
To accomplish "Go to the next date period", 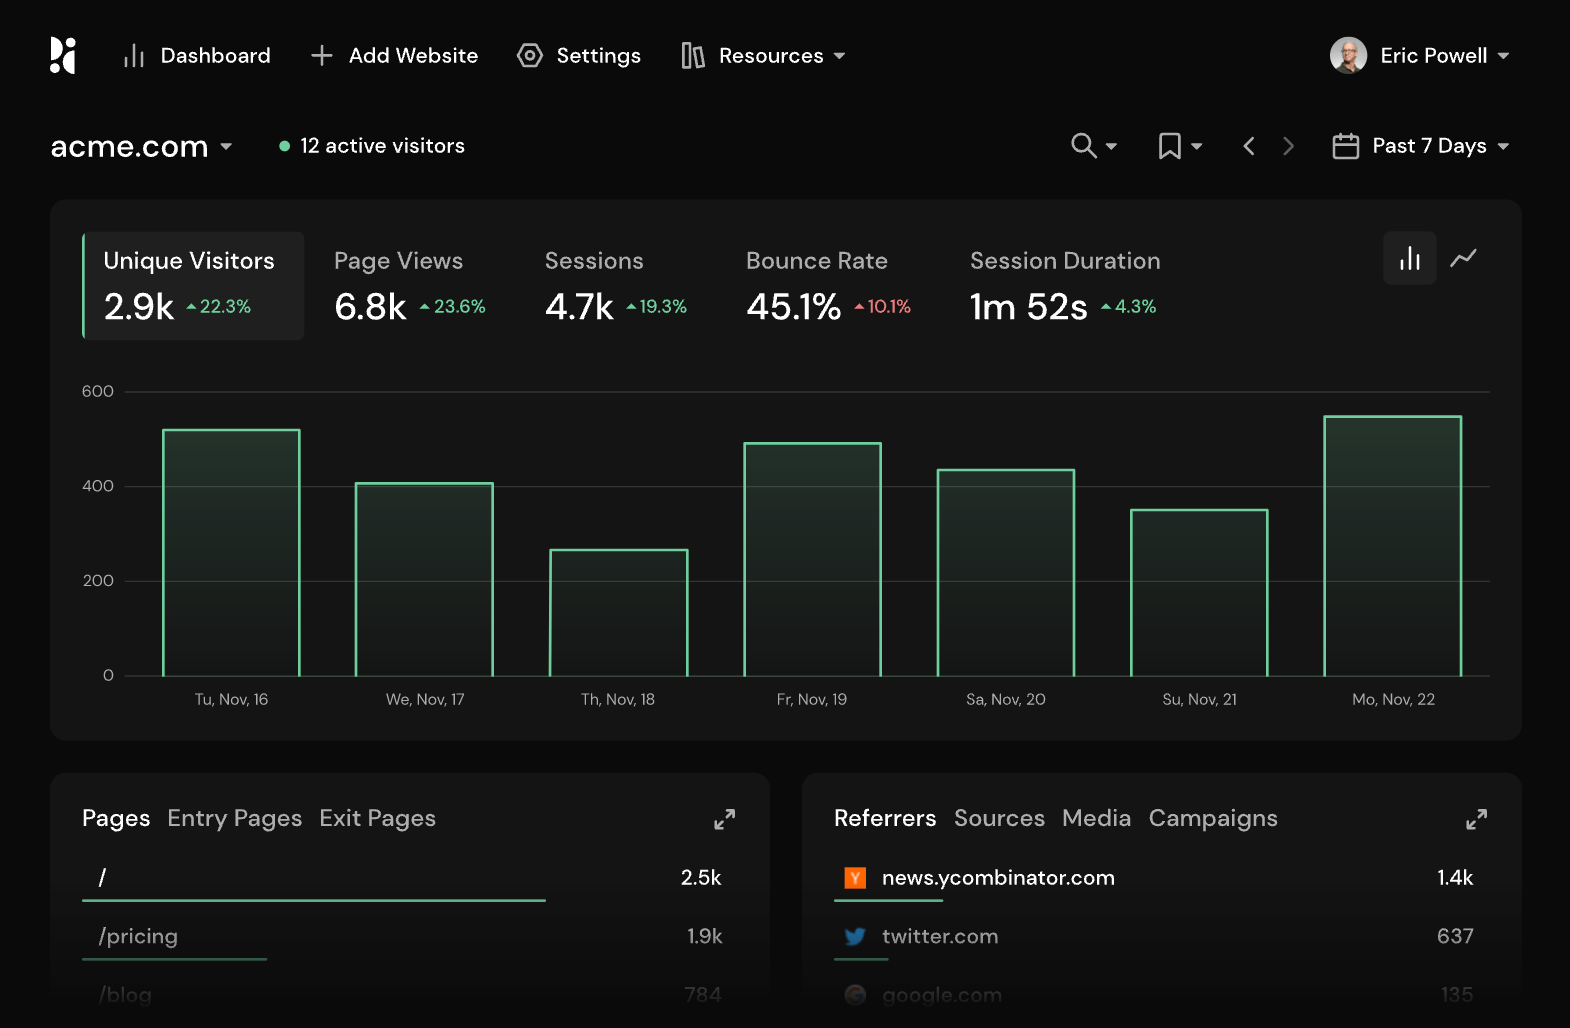I will point(1289,146).
